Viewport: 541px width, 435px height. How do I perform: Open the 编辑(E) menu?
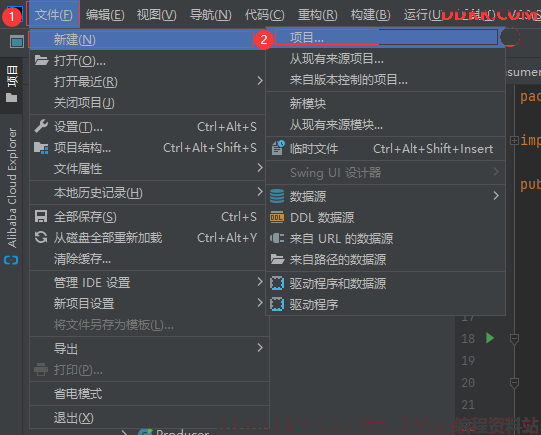click(x=105, y=15)
